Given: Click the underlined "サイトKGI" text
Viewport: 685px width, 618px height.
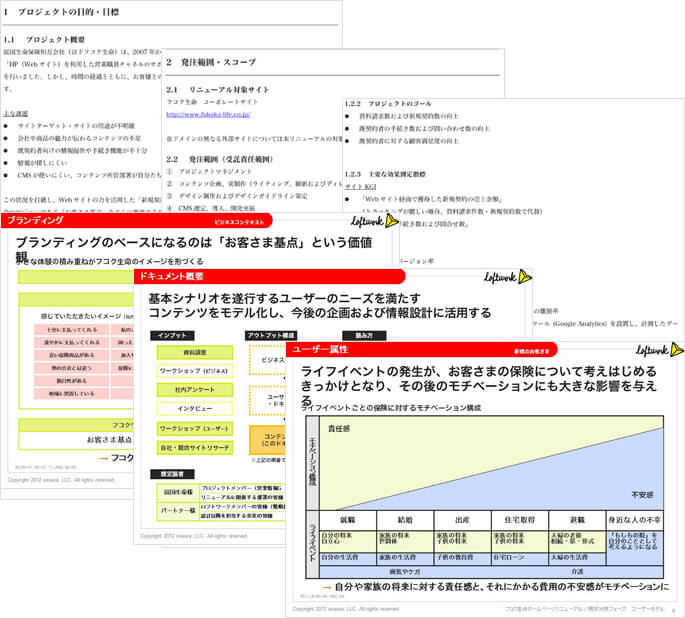Looking at the screenshot, I should pyautogui.click(x=360, y=186).
